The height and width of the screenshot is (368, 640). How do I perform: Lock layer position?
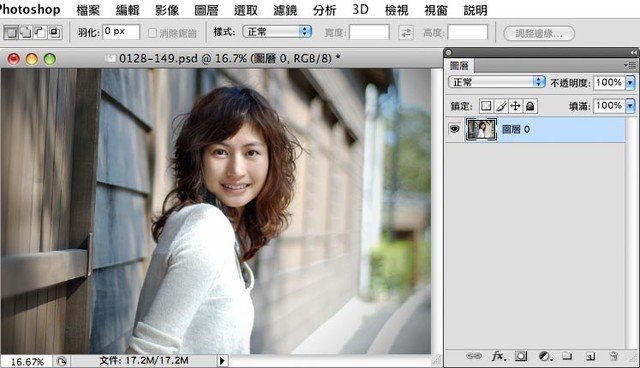[x=516, y=106]
